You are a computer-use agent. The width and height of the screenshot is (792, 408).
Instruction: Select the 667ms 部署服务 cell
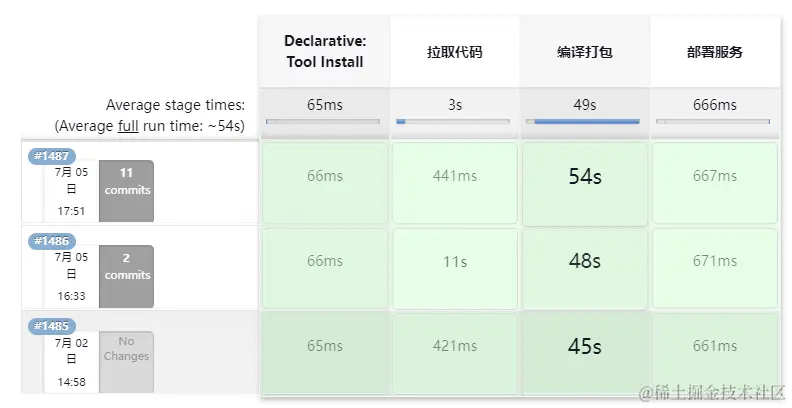pyautogui.click(x=714, y=176)
